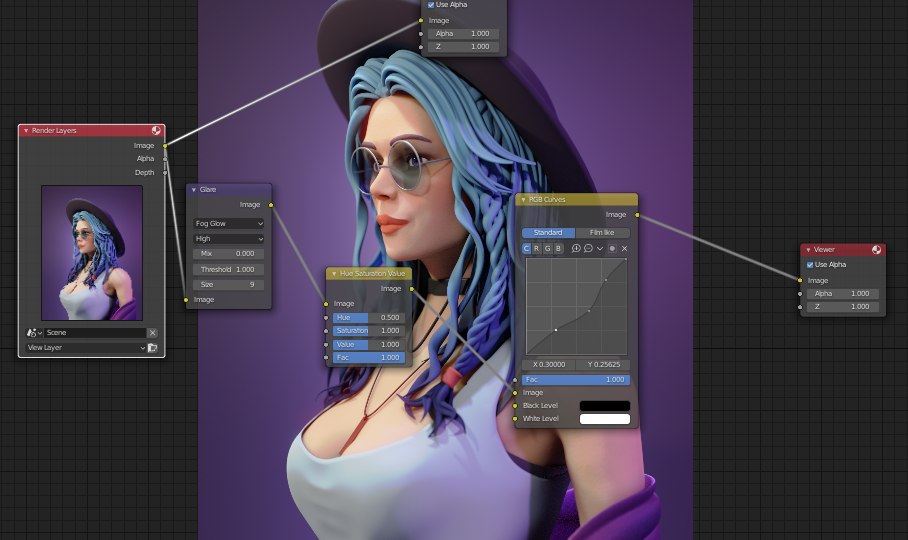Open the Black Level color swatch
Image resolution: width=908 pixels, height=540 pixels.
605,406
